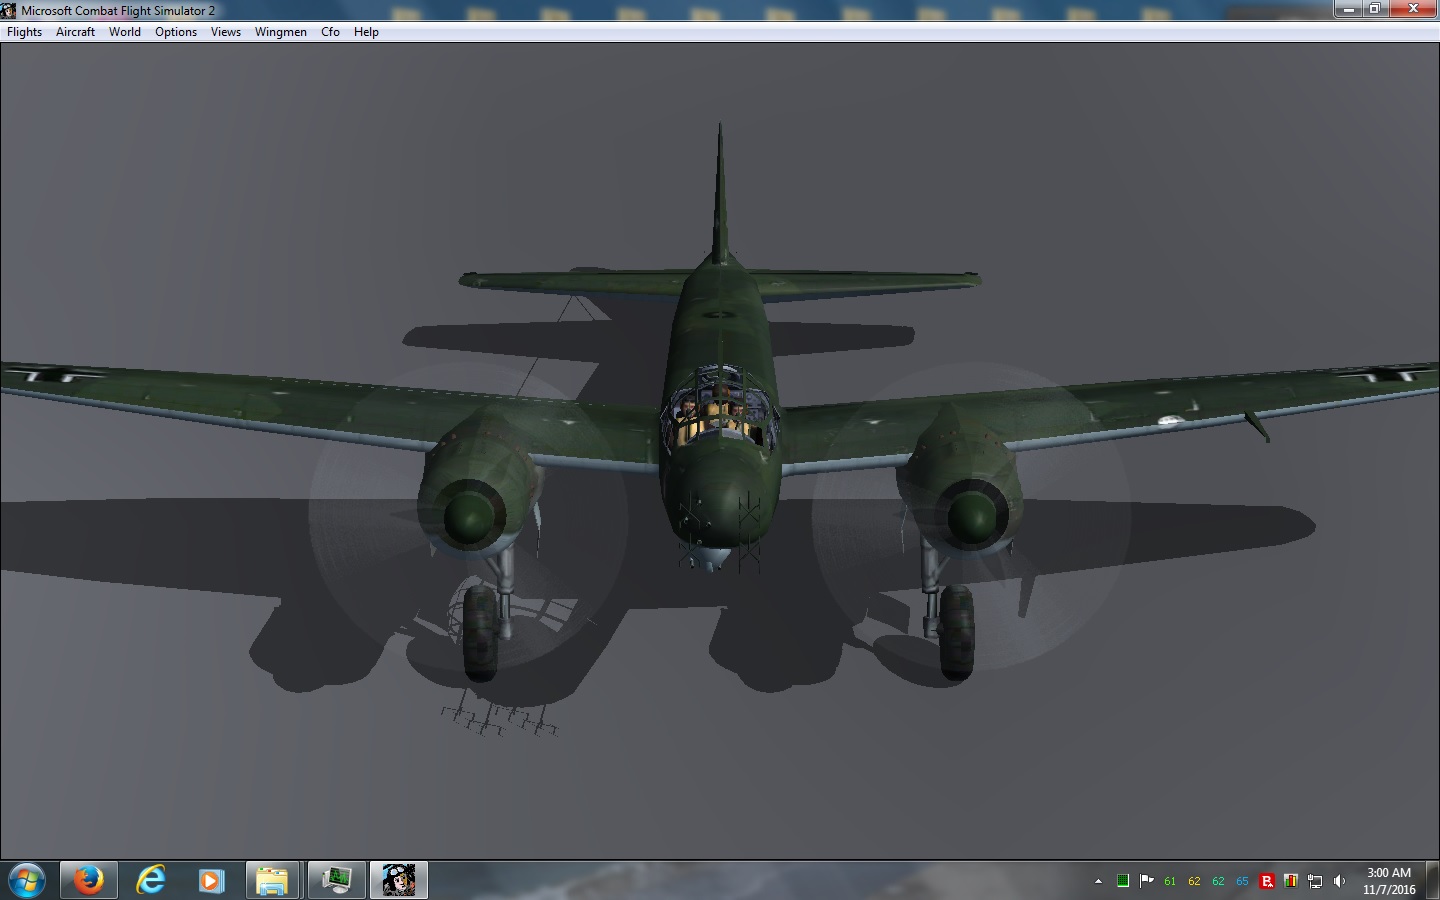1440x900 pixels.
Task: Restore down the Combat Flight Simulator window
Action: (1376, 9)
